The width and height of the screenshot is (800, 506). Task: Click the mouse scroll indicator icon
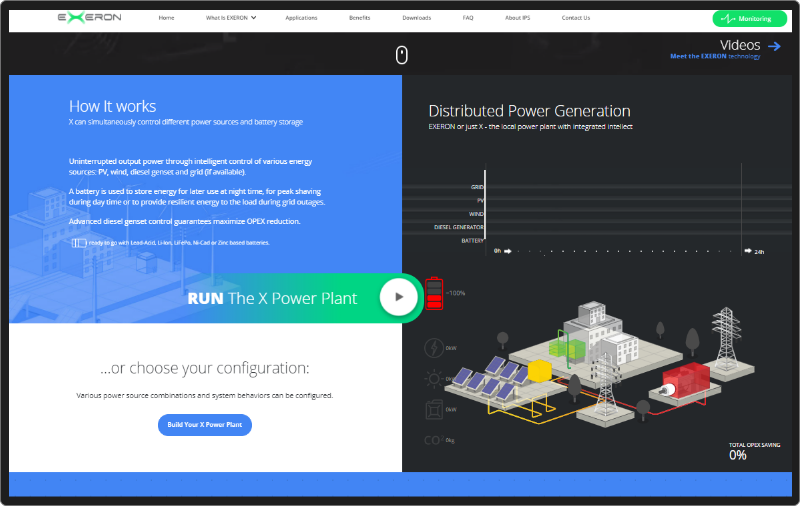(x=402, y=55)
